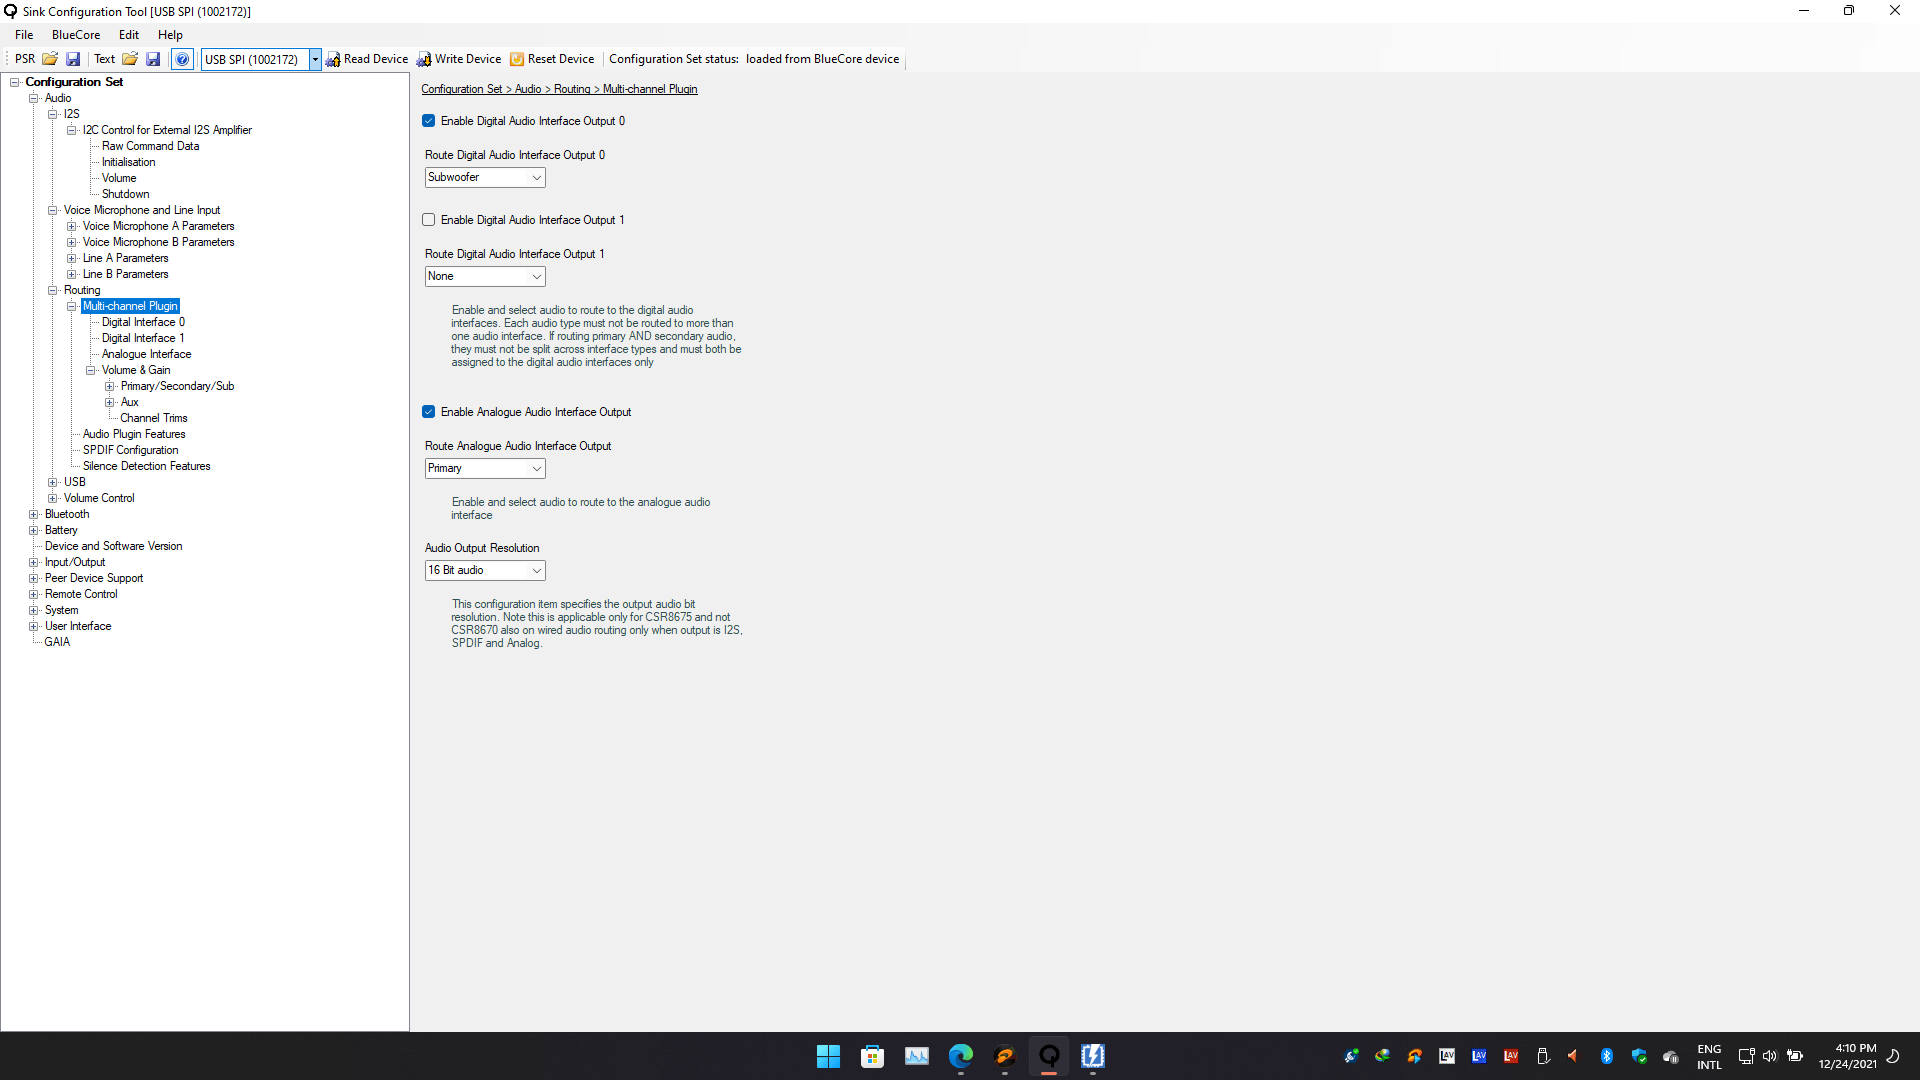Open night-mode notification moon icon
Screen dimensions: 1920x1080
point(1892,1056)
